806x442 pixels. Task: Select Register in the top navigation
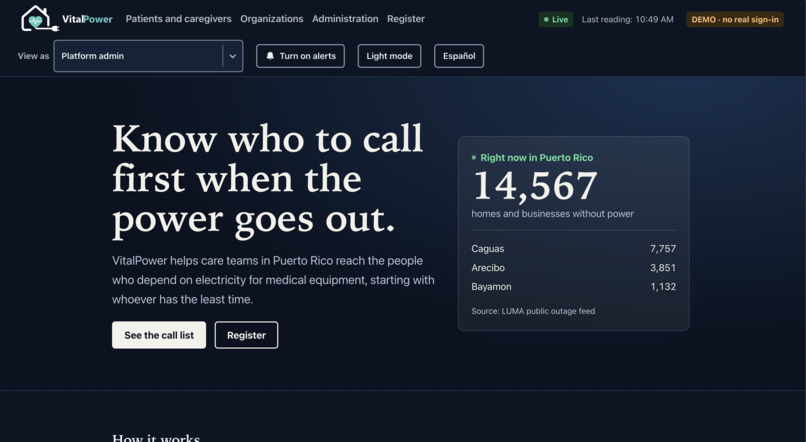406,19
